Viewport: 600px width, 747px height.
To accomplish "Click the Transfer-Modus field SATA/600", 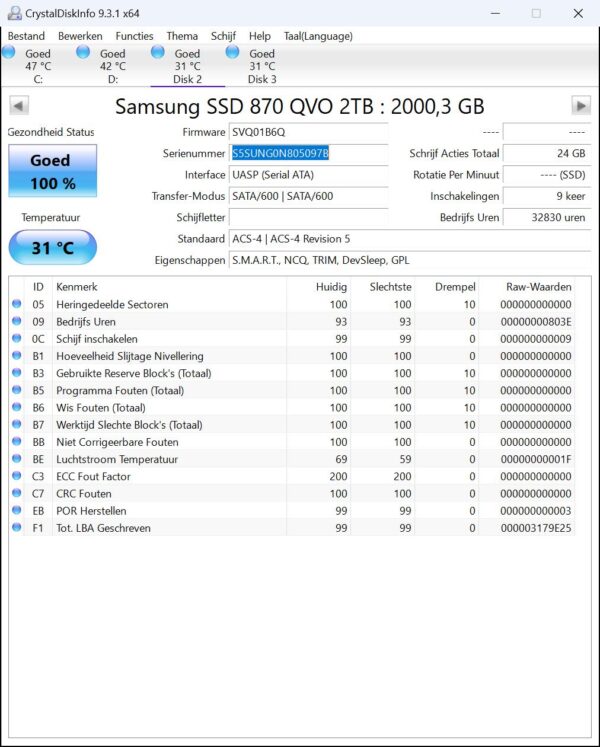I will pyautogui.click(x=308, y=196).
